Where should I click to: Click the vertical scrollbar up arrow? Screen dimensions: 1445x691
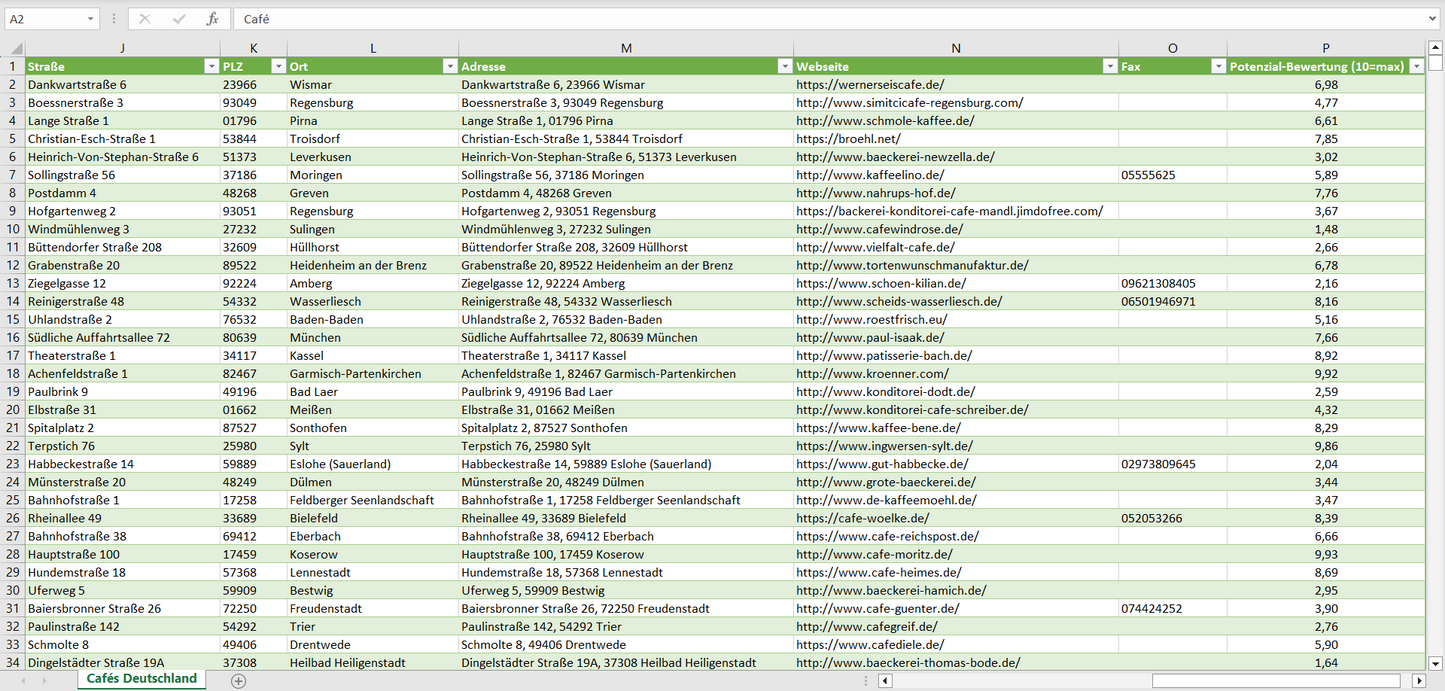click(1436, 48)
